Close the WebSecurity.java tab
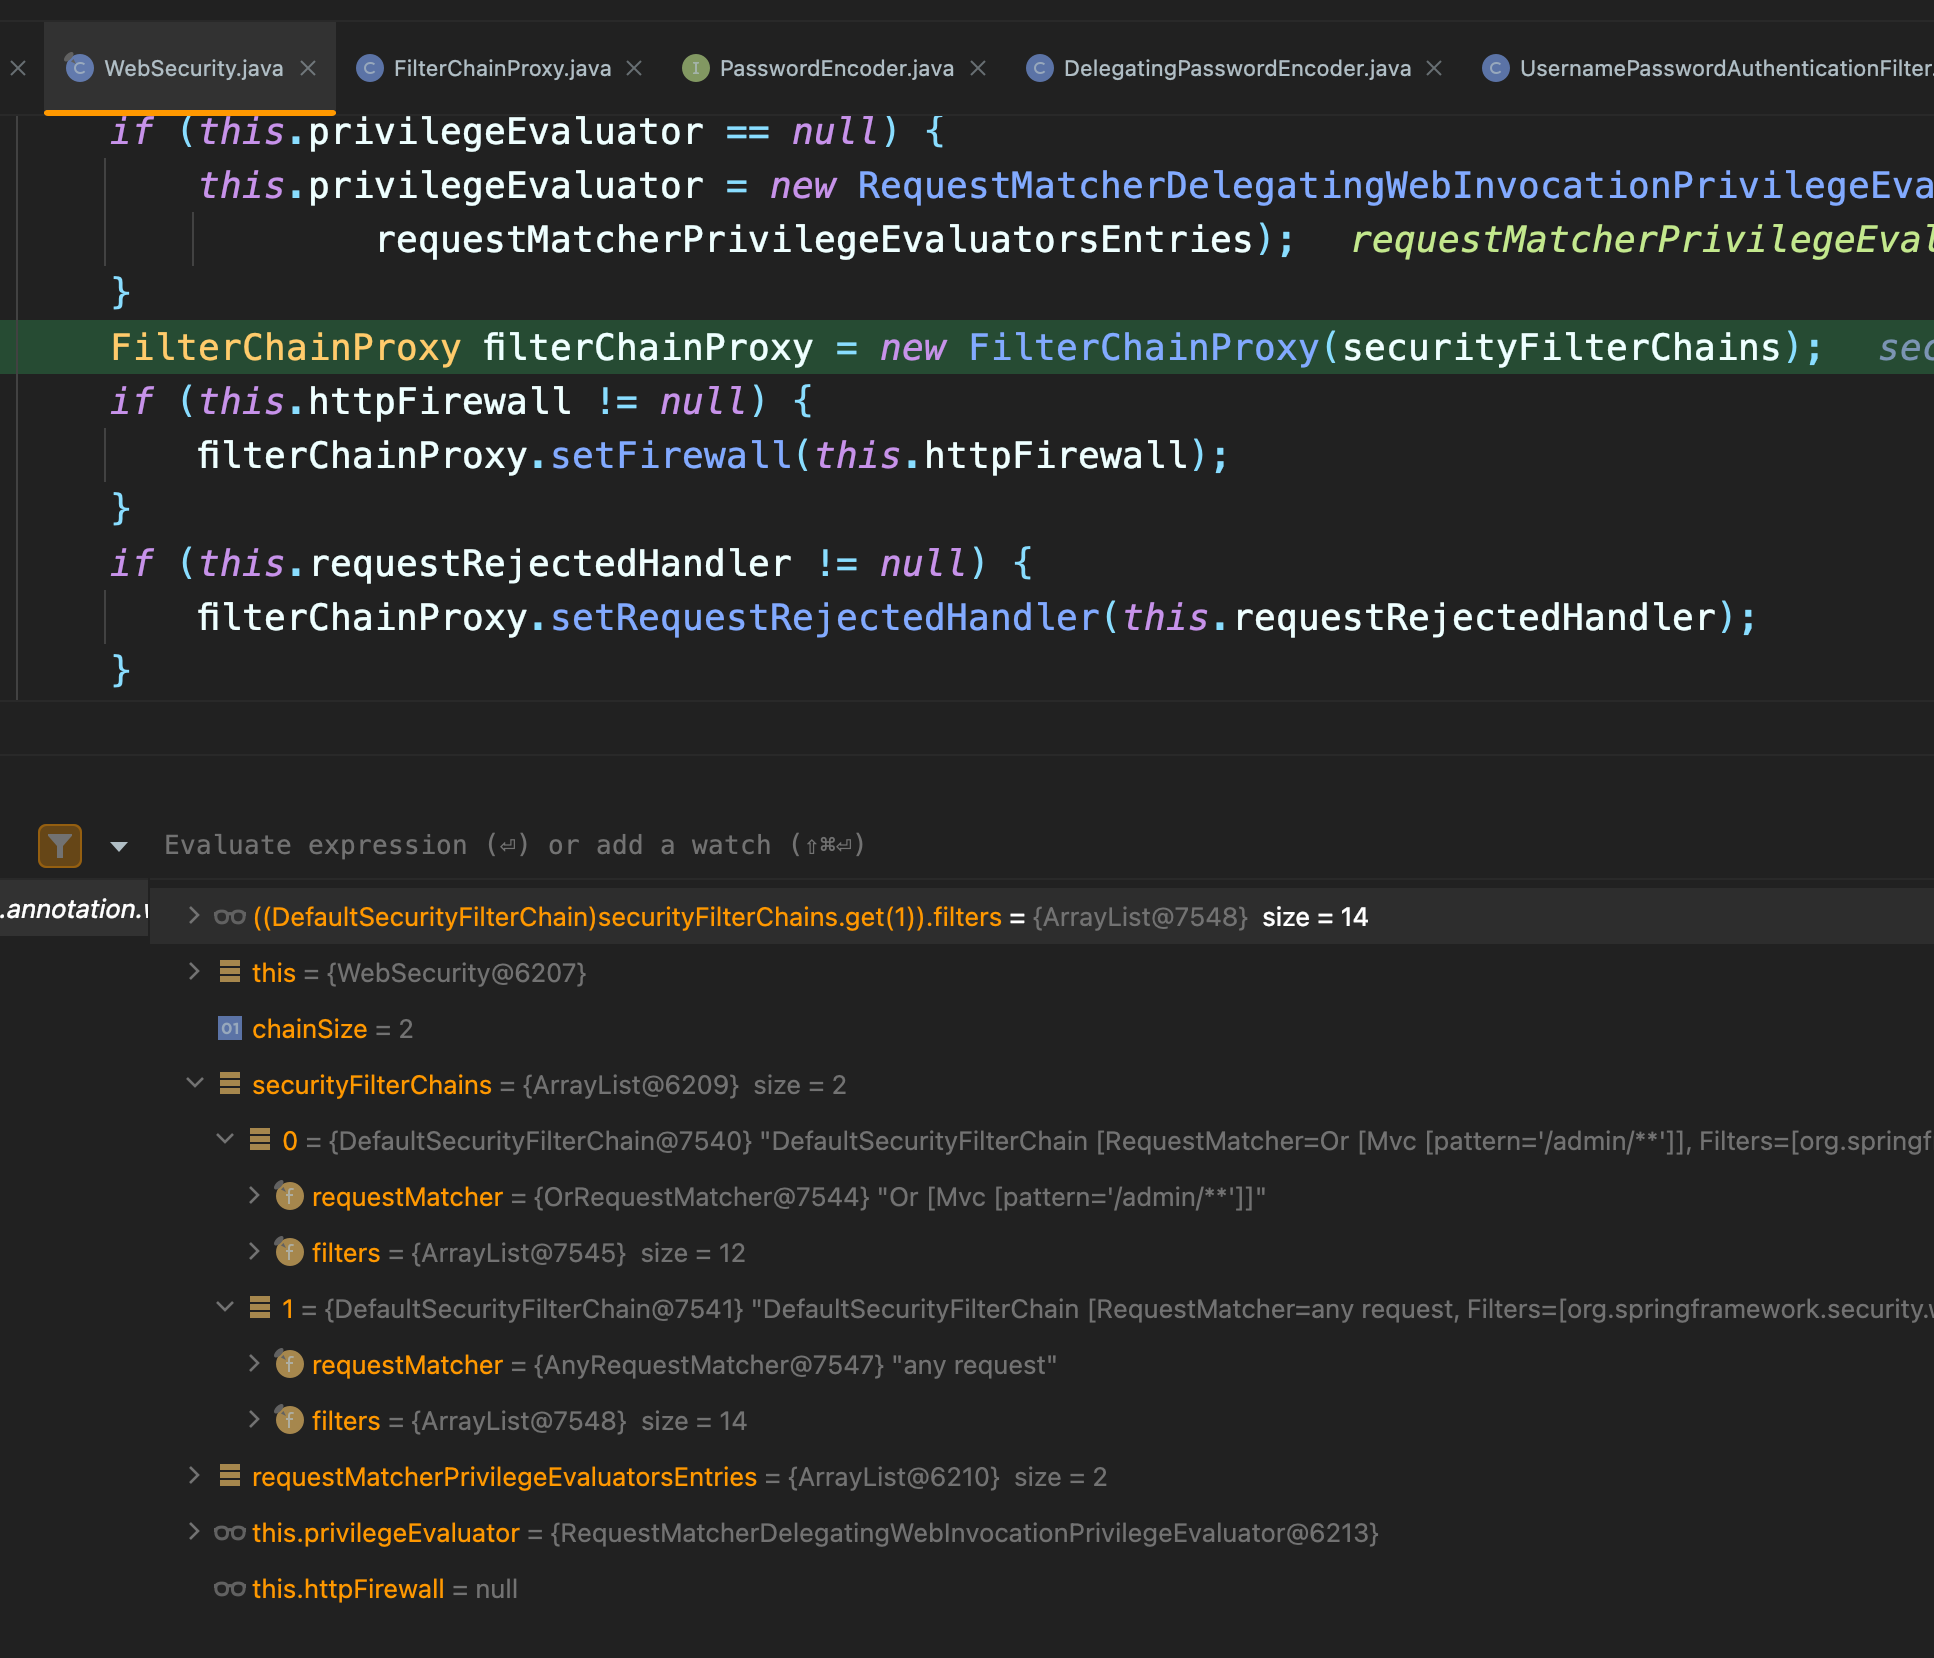Image resolution: width=1934 pixels, height=1658 pixels. (x=308, y=68)
